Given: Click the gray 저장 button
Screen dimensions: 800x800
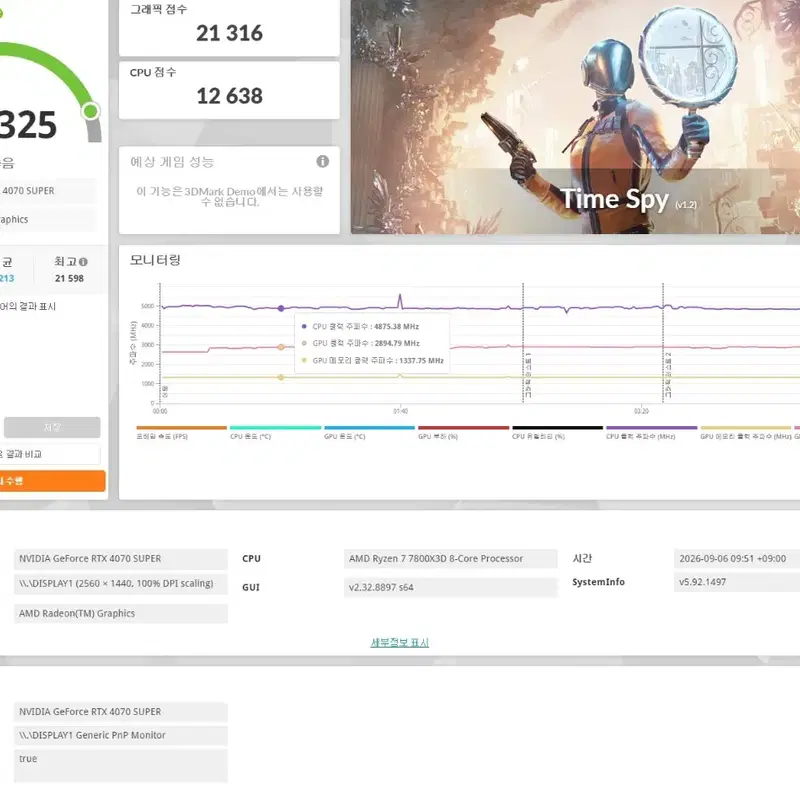Looking at the screenshot, I should point(52,427).
